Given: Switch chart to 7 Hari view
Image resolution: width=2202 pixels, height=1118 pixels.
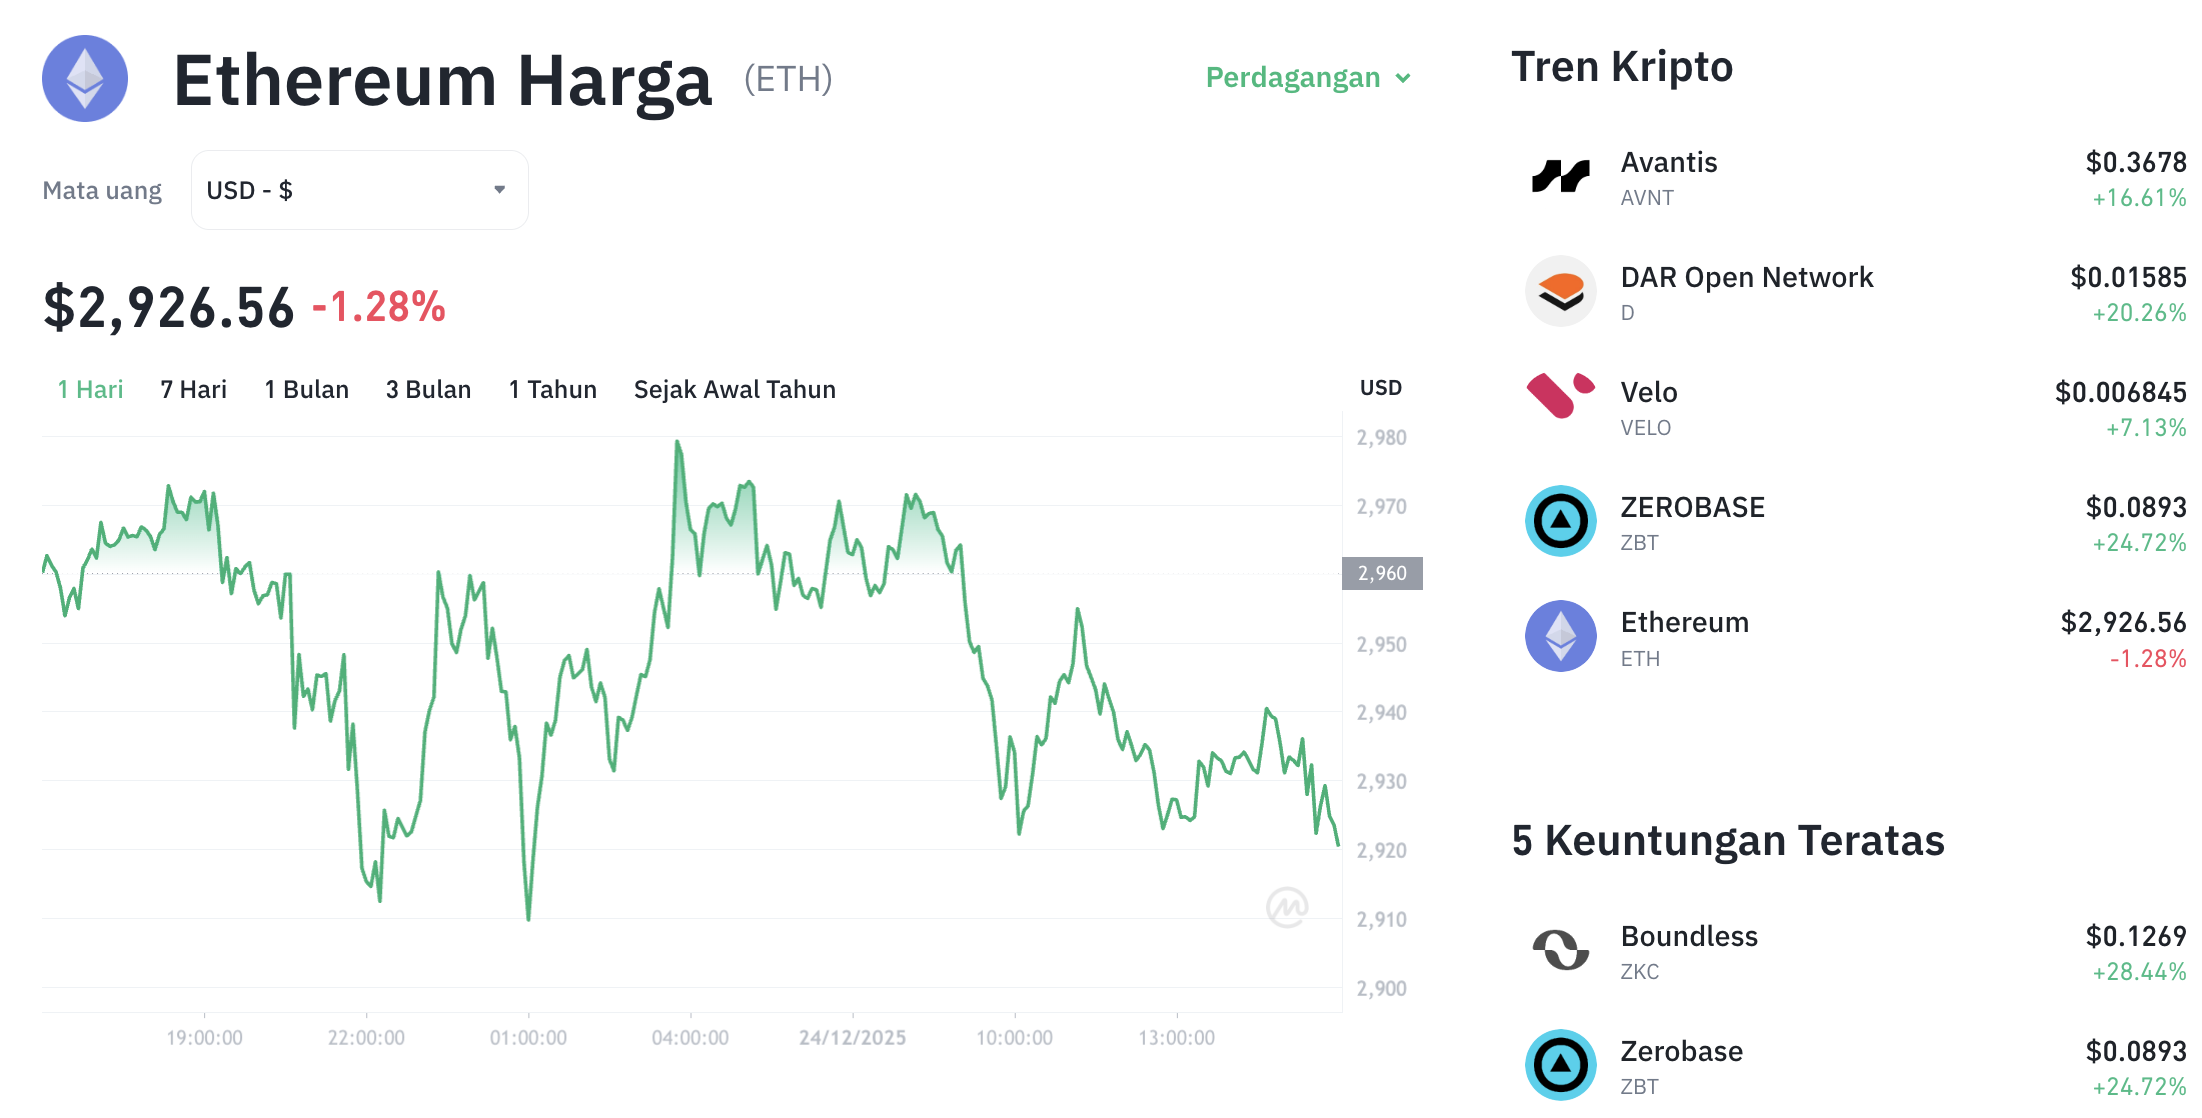Looking at the screenshot, I should [x=194, y=389].
